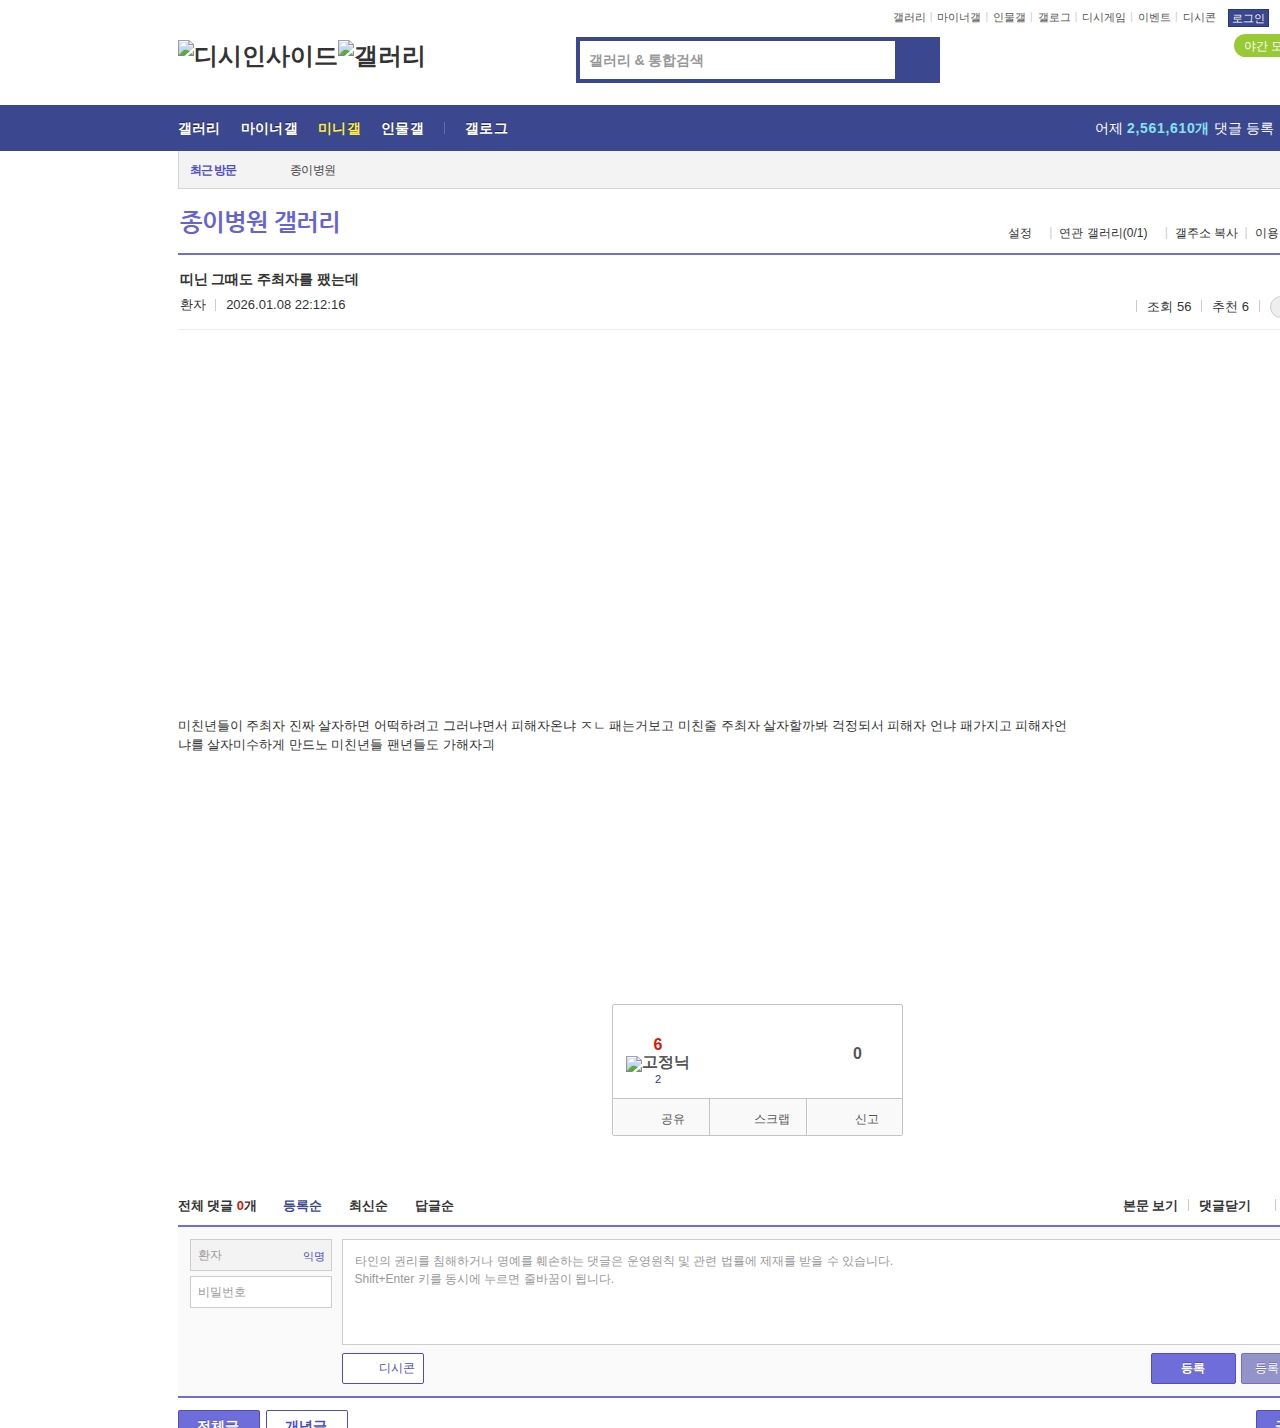1280x1428 pixels.
Task: Expand the 최근 방문 list
Action: [213, 170]
